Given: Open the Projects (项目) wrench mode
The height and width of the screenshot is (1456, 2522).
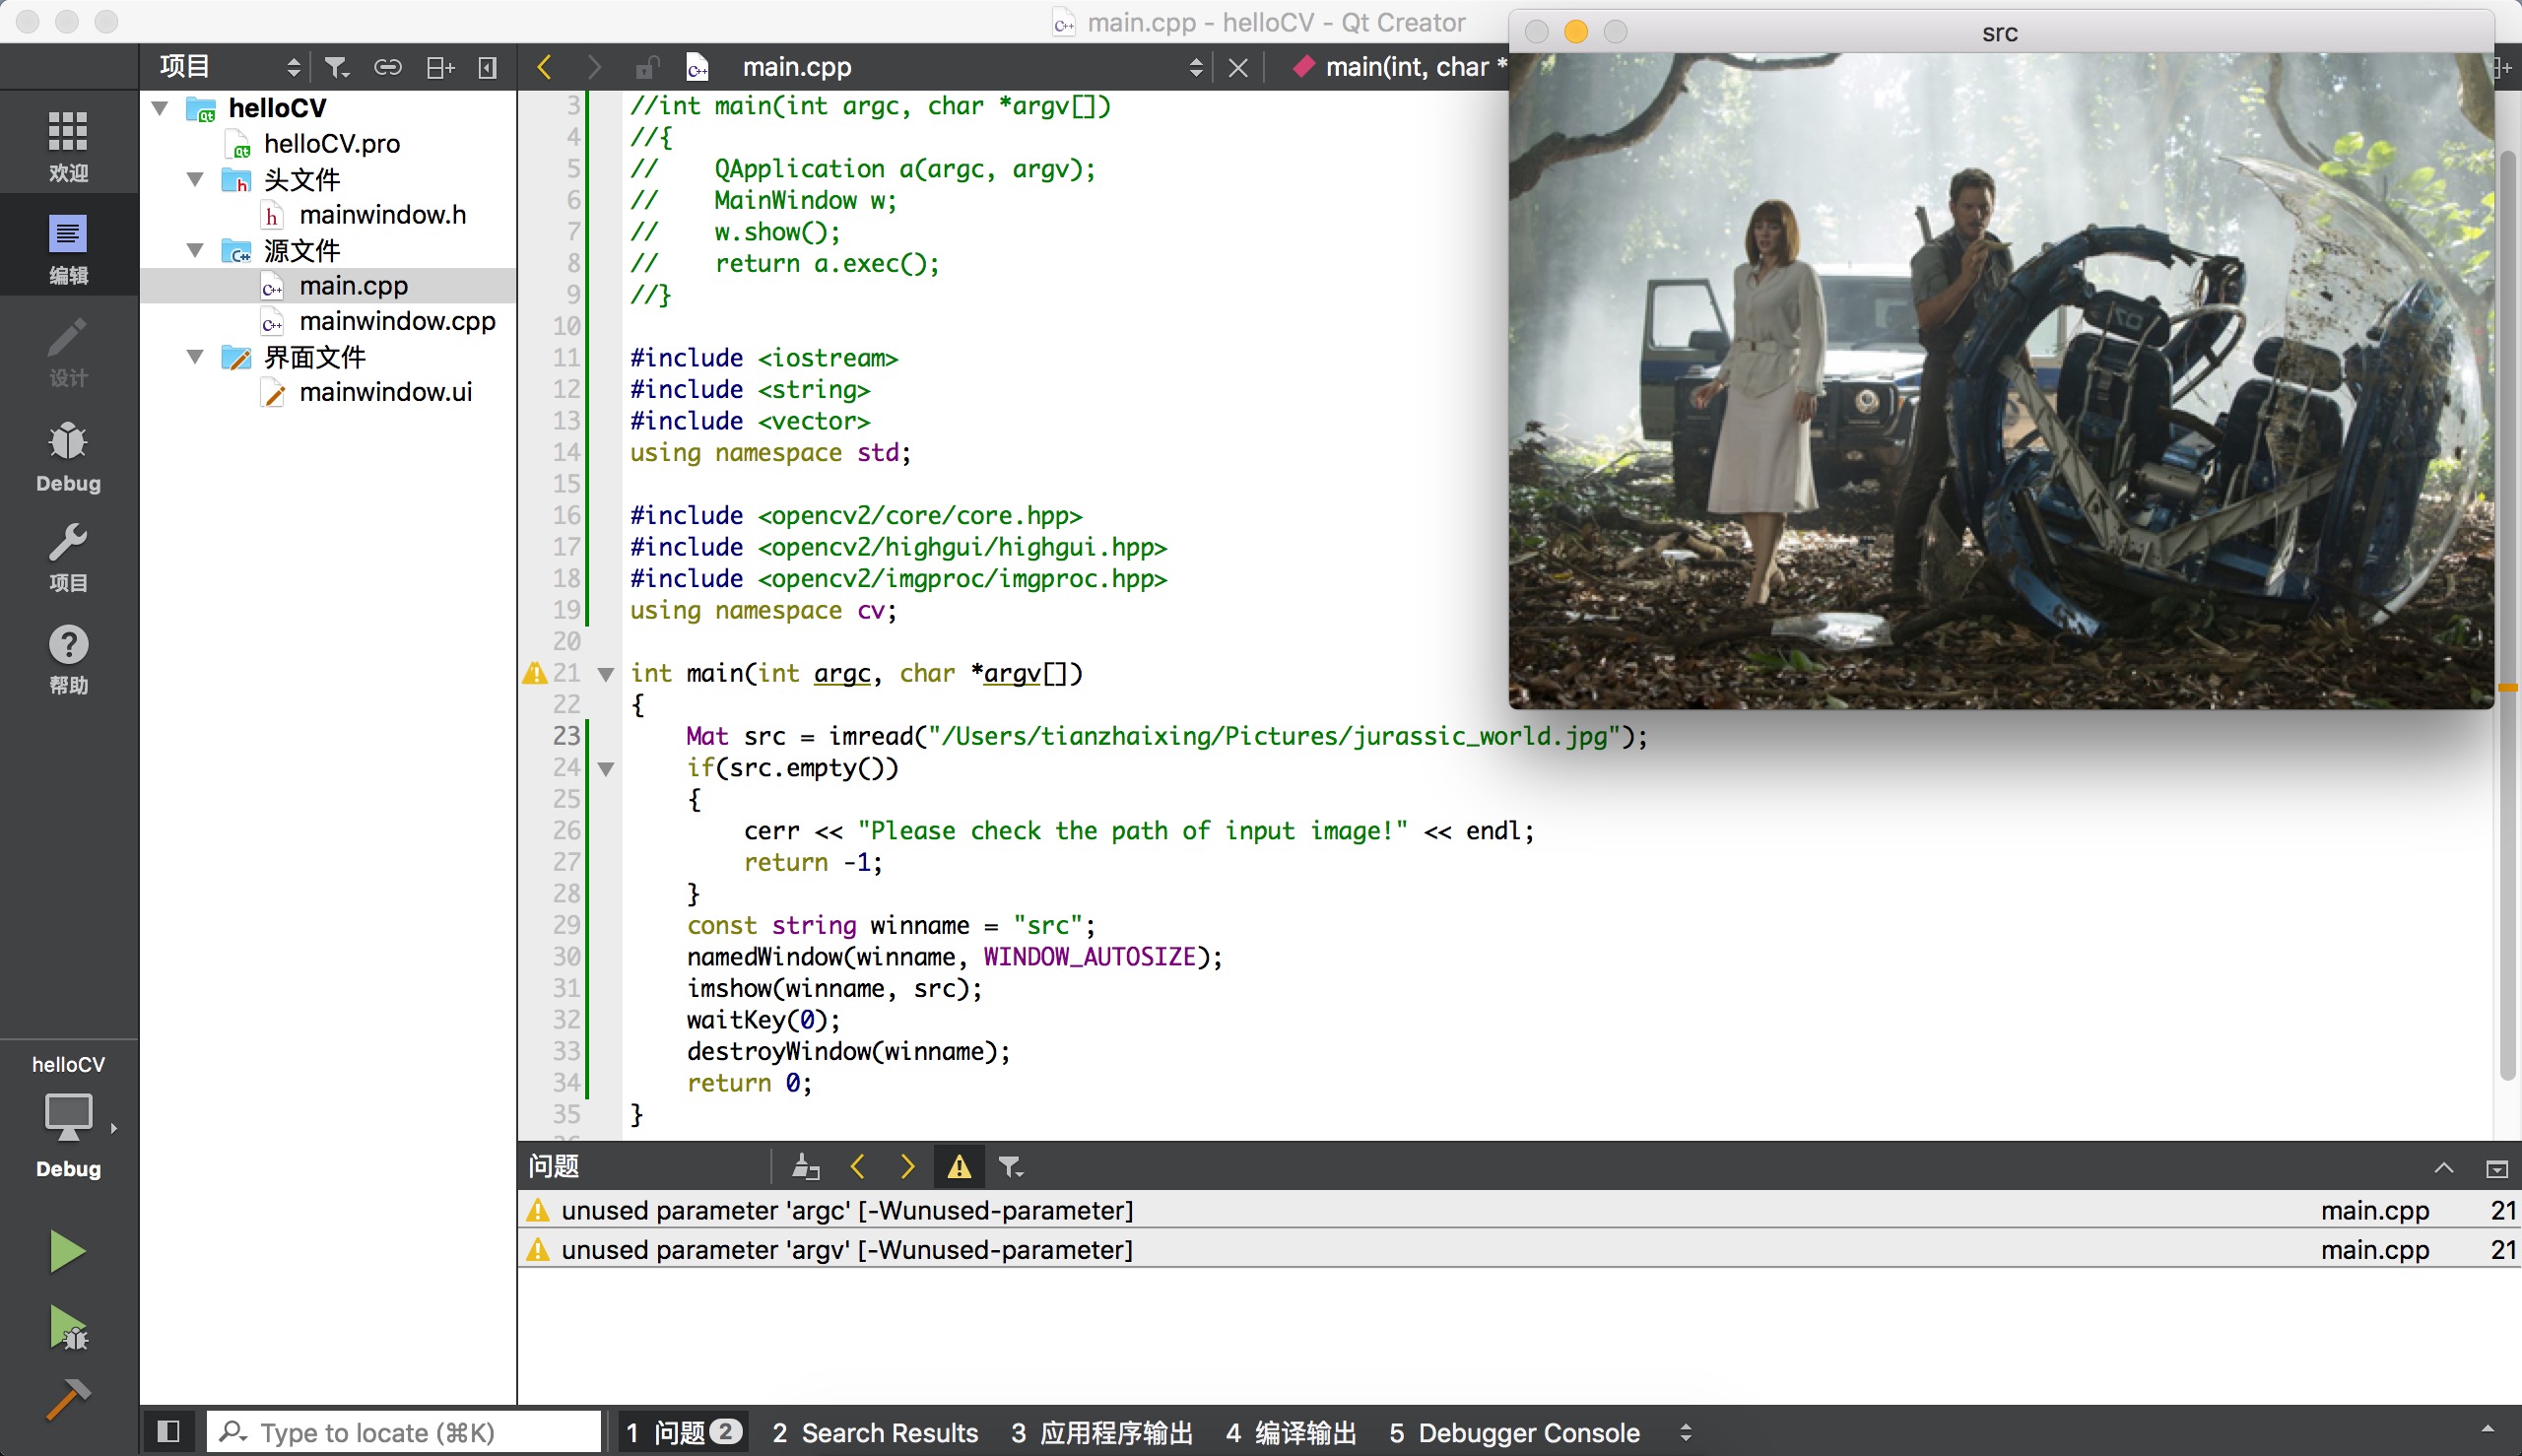Looking at the screenshot, I should [68, 557].
